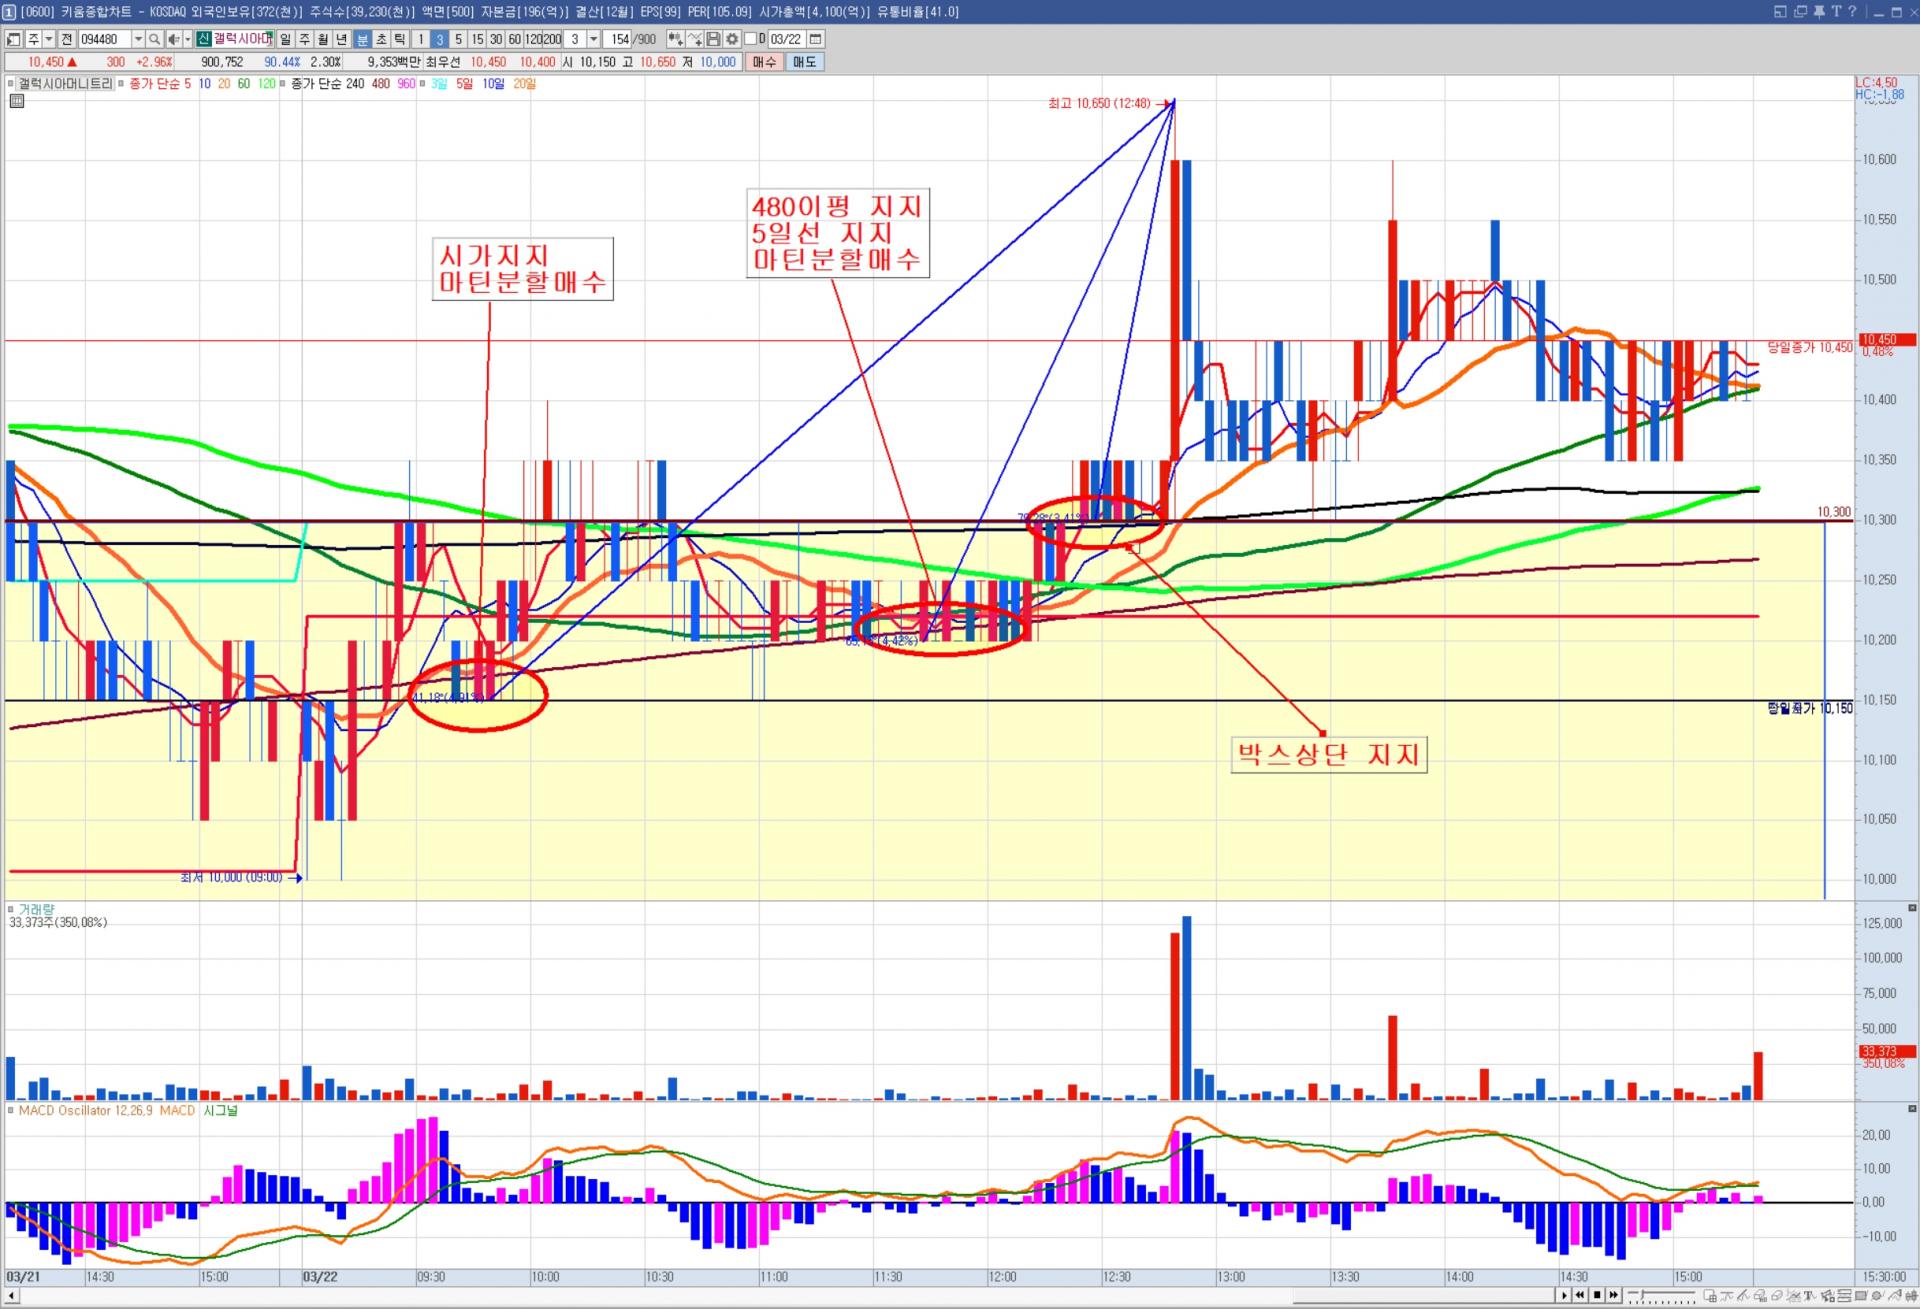Click the stock search magnifier icon

pyautogui.click(x=154, y=39)
